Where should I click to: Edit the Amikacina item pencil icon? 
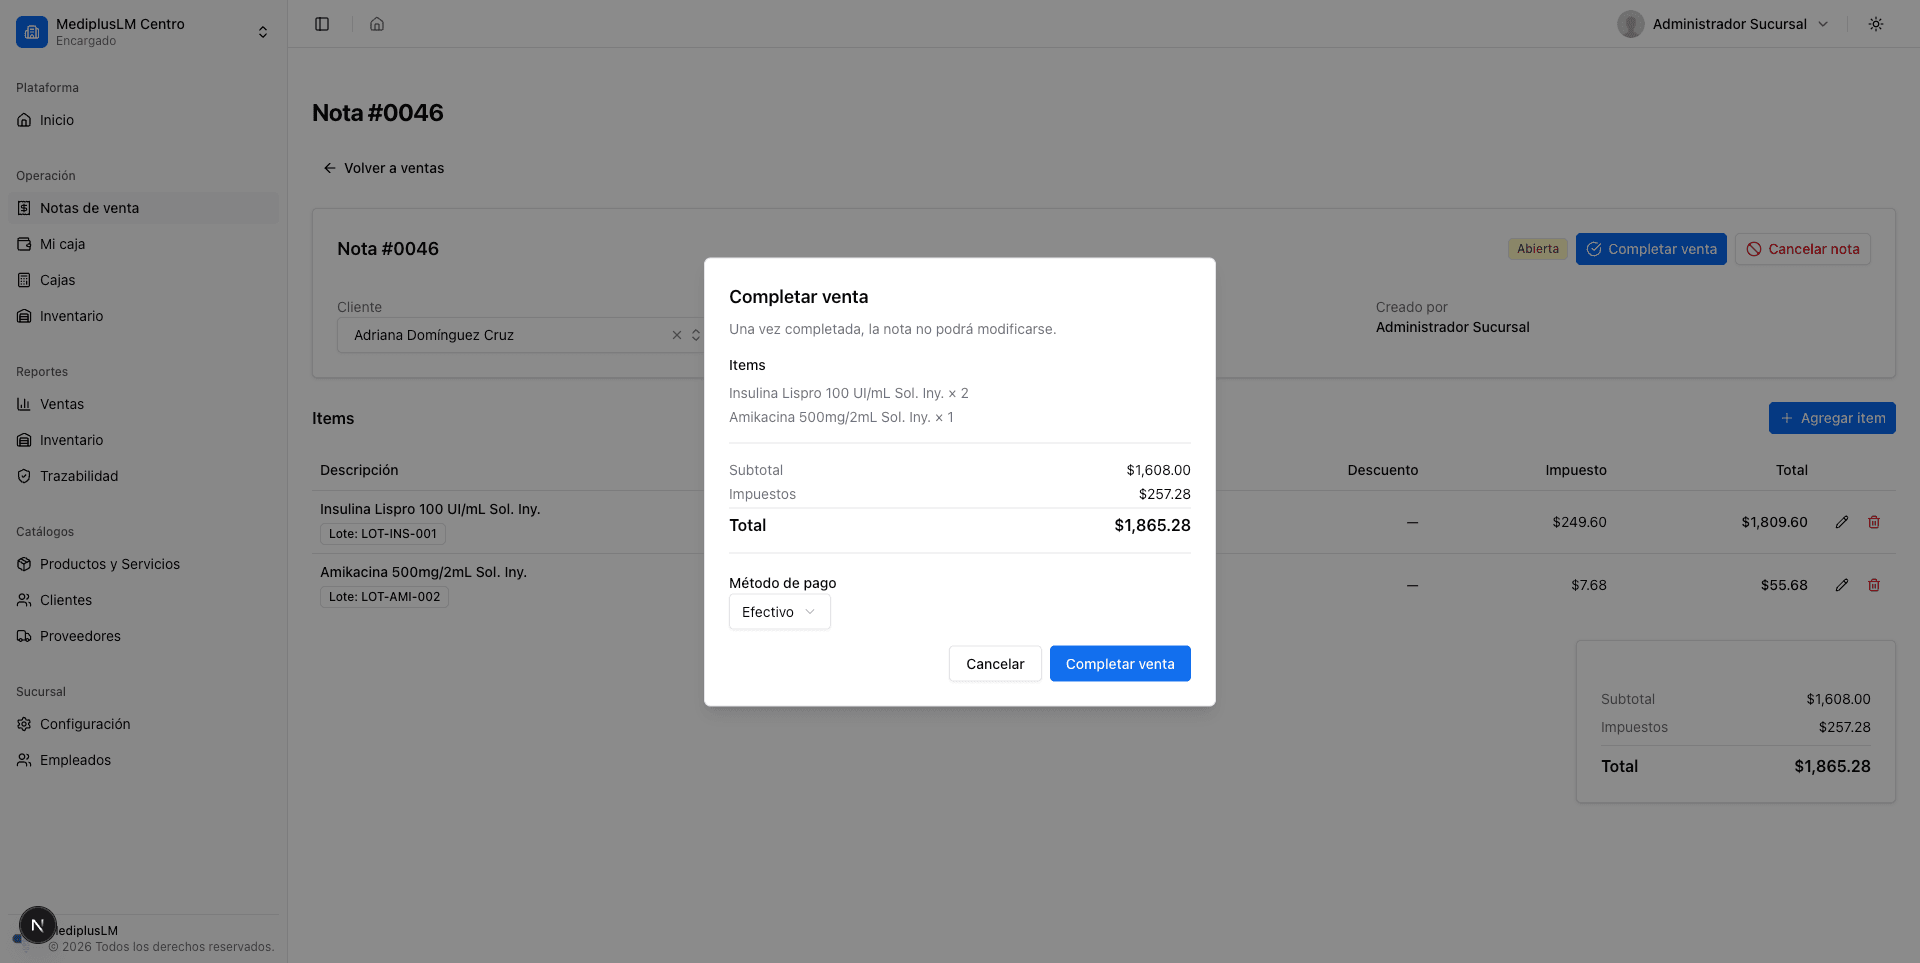pyautogui.click(x=1842, y=585)
